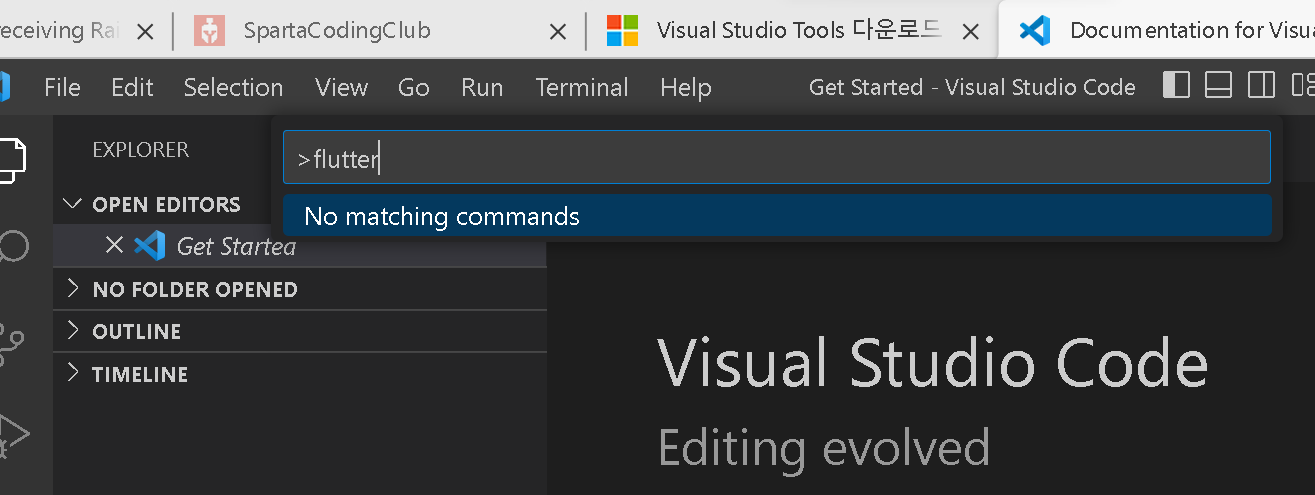
Task: Open the Terminal menu
Action: (x=582, y=88)
